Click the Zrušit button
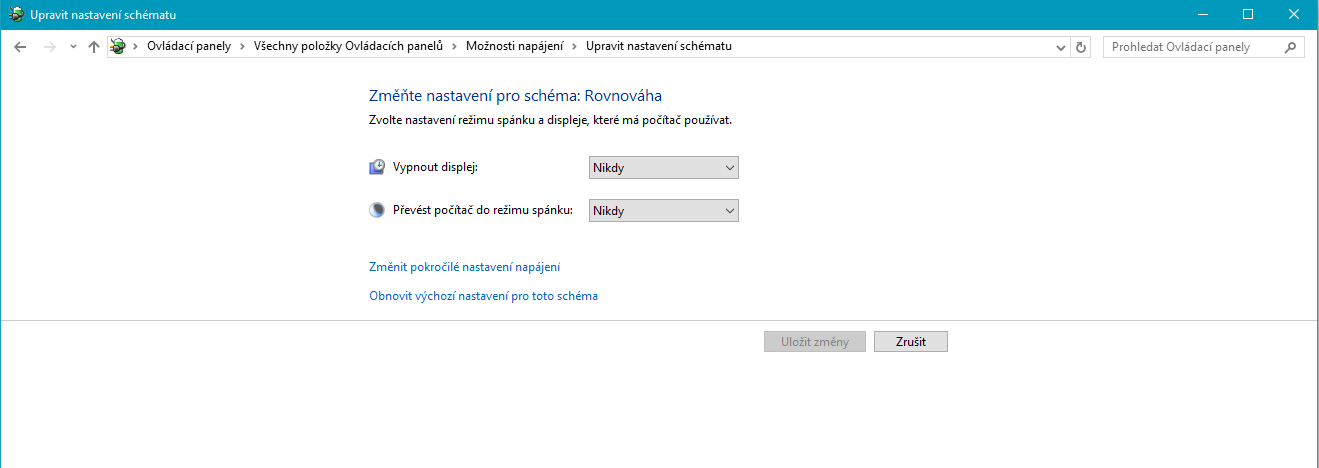The image size is (1319, 468). click(911, 342)
